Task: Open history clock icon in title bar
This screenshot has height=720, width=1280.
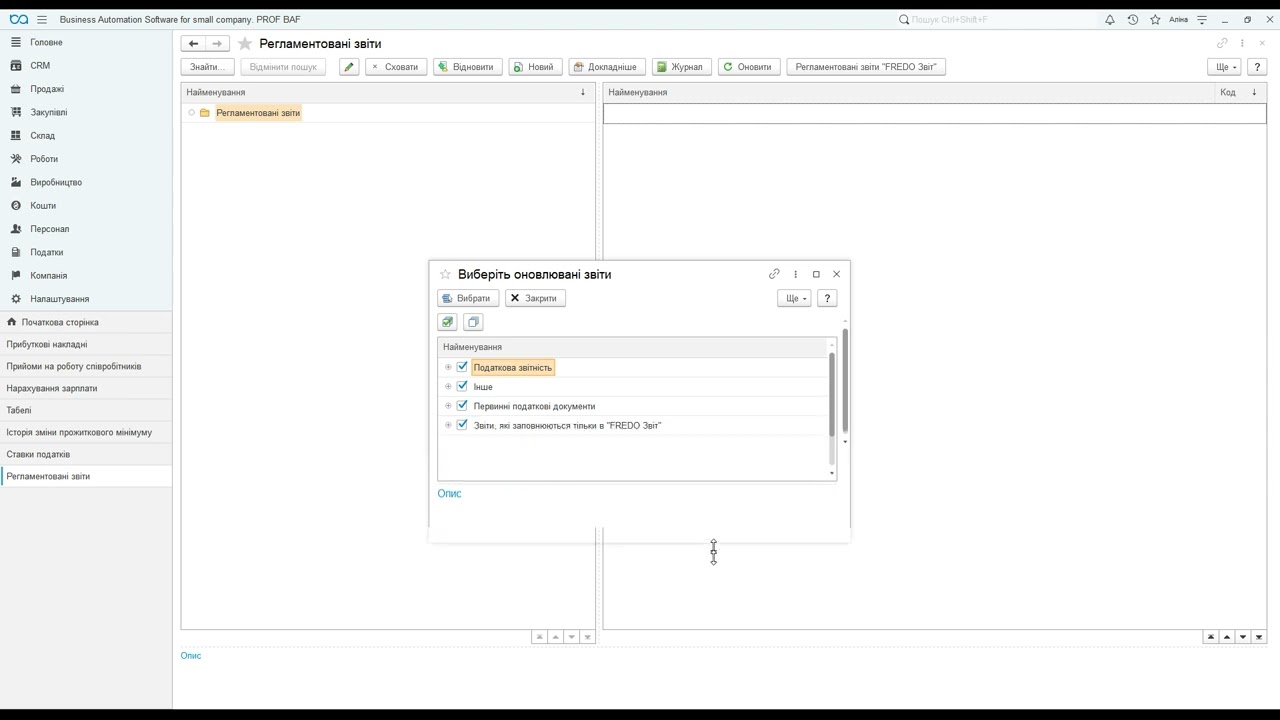Action: [x=1133, y=19]
